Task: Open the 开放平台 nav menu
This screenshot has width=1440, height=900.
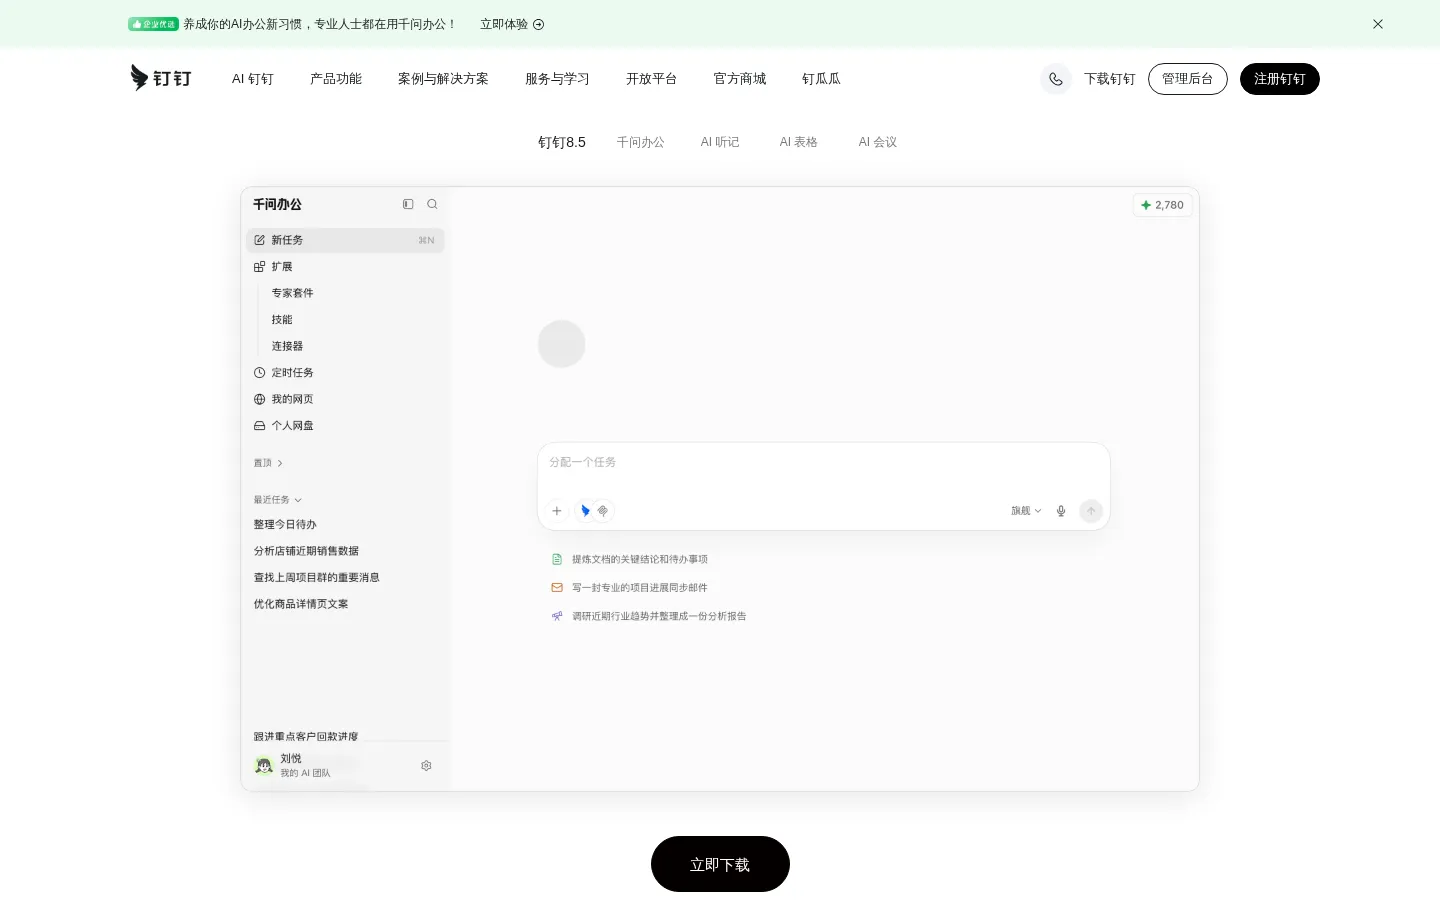Action: [651, 79]
